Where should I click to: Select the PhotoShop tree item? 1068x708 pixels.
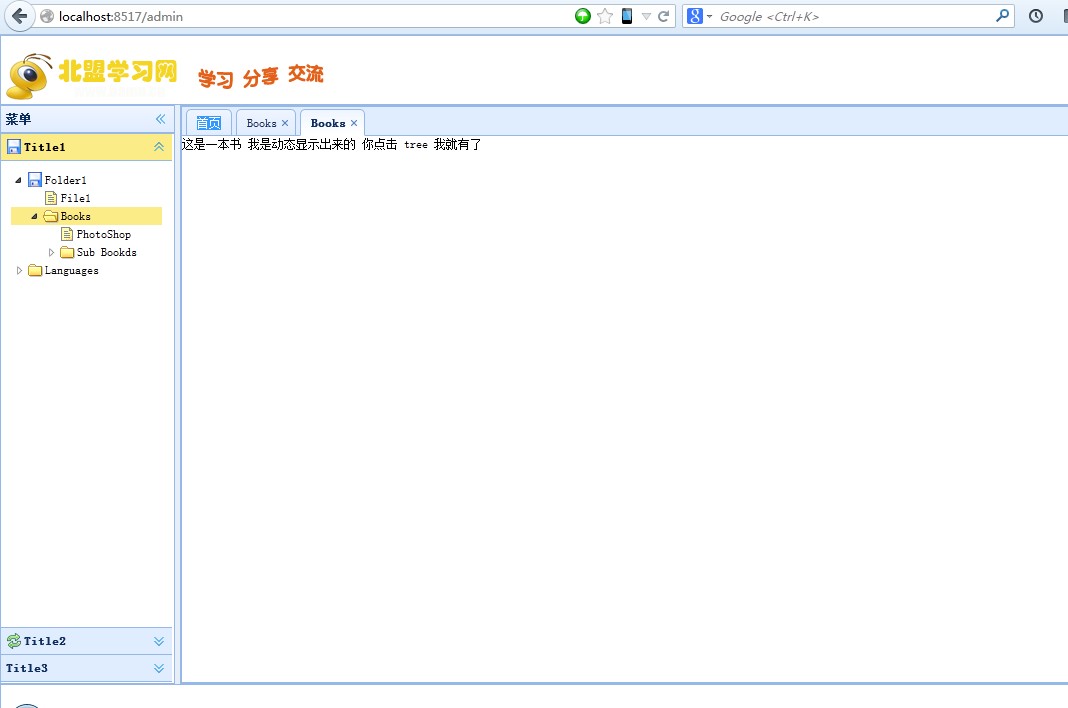tap(103, 235)
